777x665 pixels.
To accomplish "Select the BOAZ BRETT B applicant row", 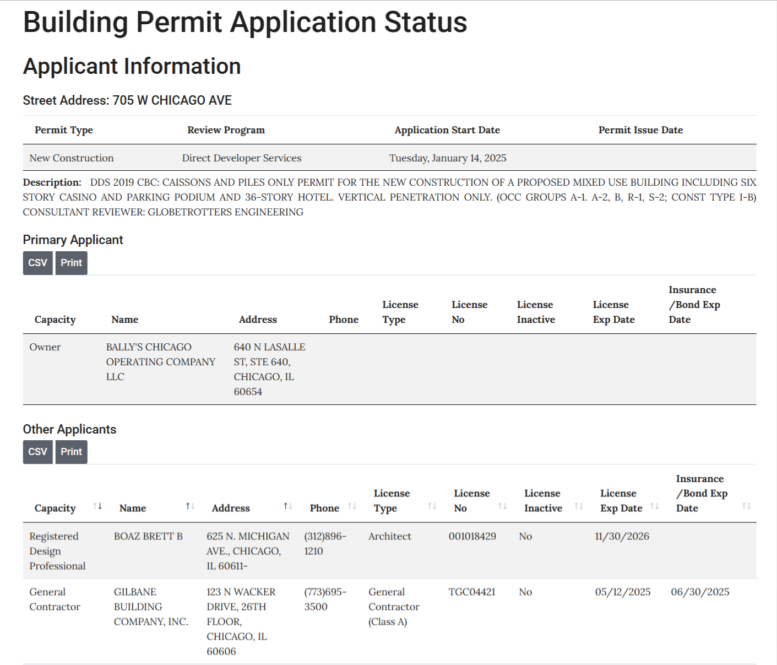I will (148, 537).
